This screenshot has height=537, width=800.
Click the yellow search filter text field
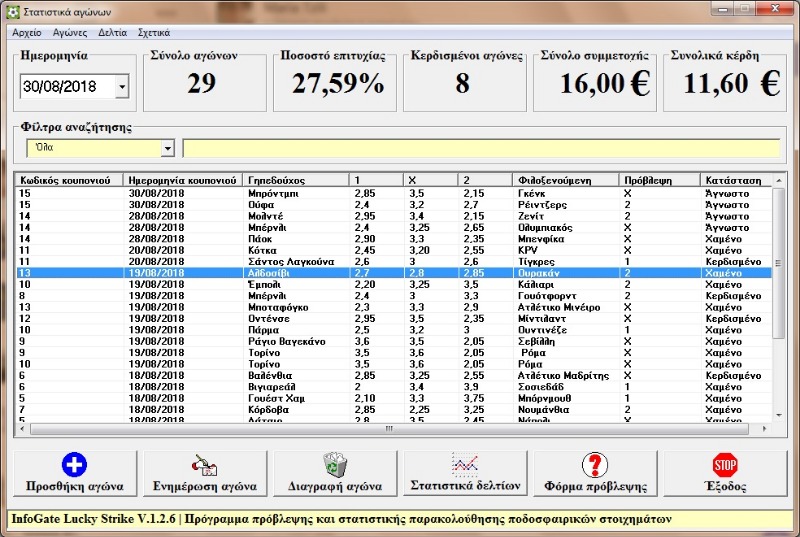pyautogui.click(x=480, y=148)
